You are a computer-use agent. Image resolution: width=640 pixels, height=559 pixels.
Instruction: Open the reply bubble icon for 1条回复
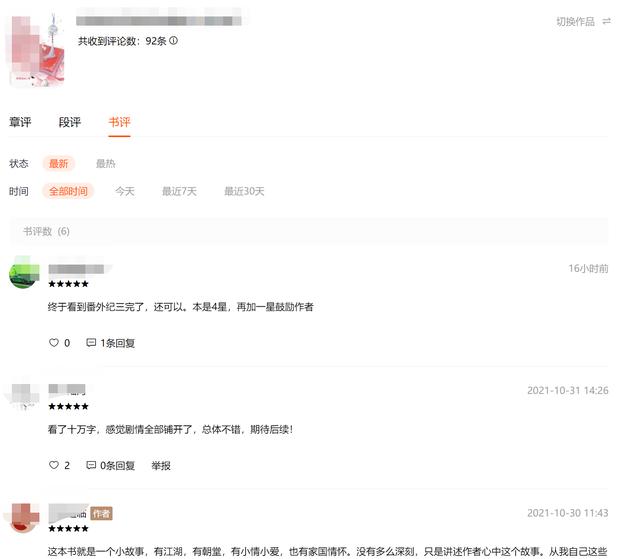pos(91,343)
